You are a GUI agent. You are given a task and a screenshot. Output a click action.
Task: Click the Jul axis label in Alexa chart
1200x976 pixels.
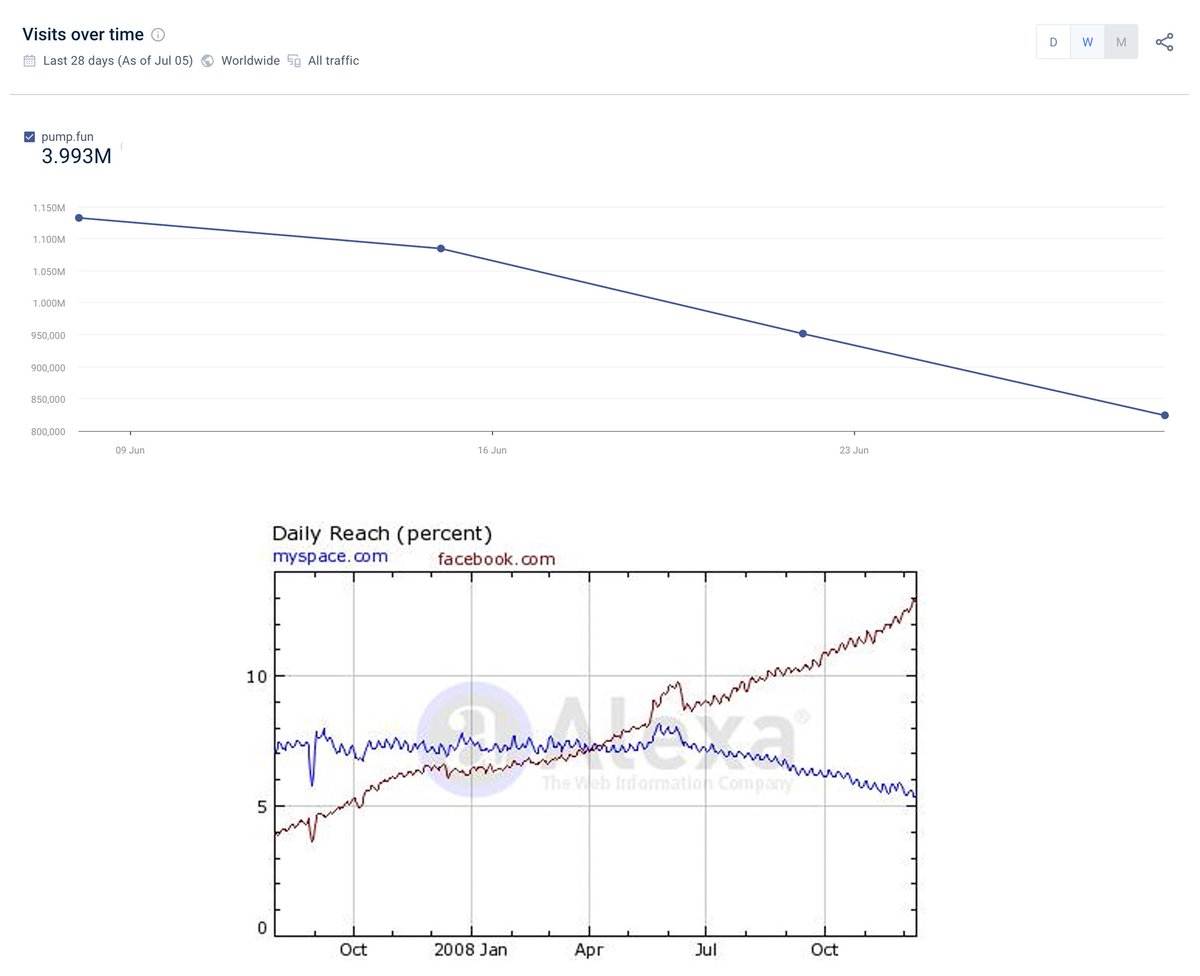tap(707, 950)
